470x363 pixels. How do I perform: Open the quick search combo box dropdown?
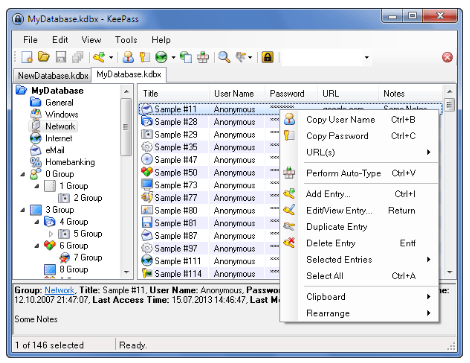pyautogui.click(x=367, y=57)
